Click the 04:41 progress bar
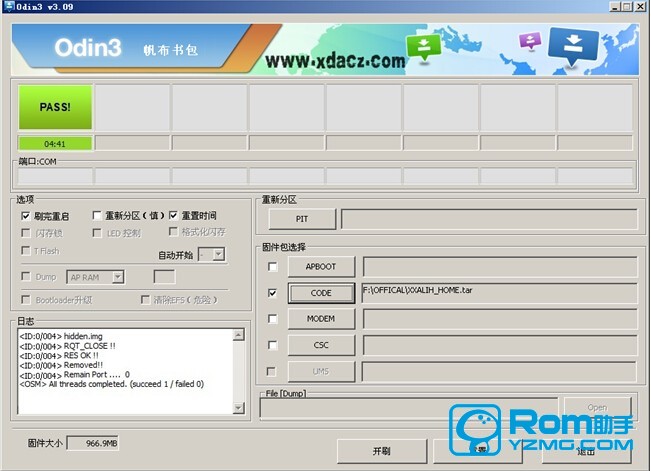Viewport: 651px width, 471px height. pyautogui.click(x=55, y=144)
